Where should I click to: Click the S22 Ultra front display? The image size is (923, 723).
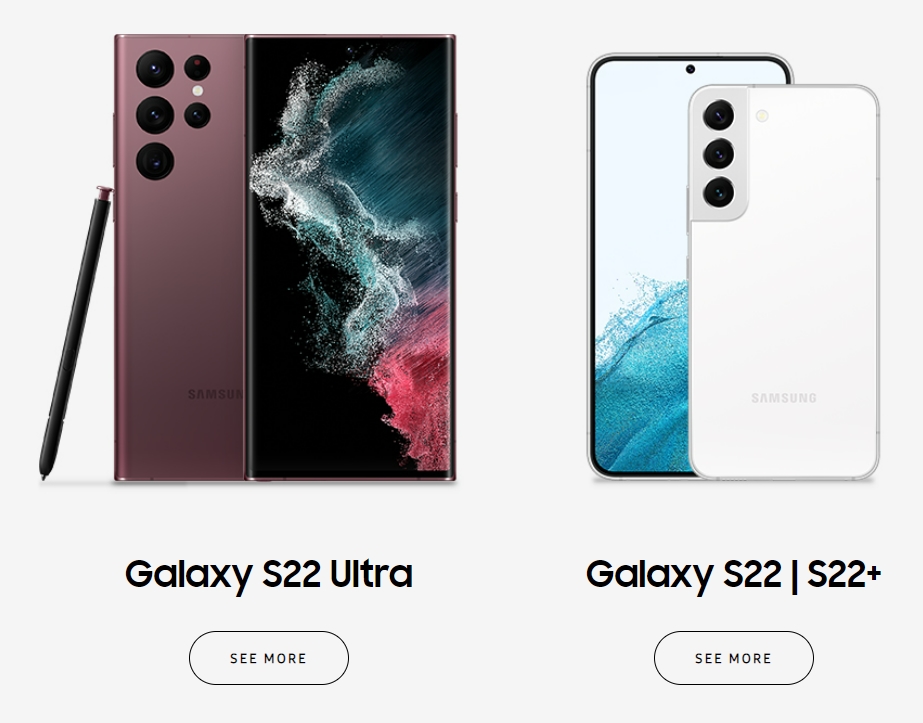(350, 258)
